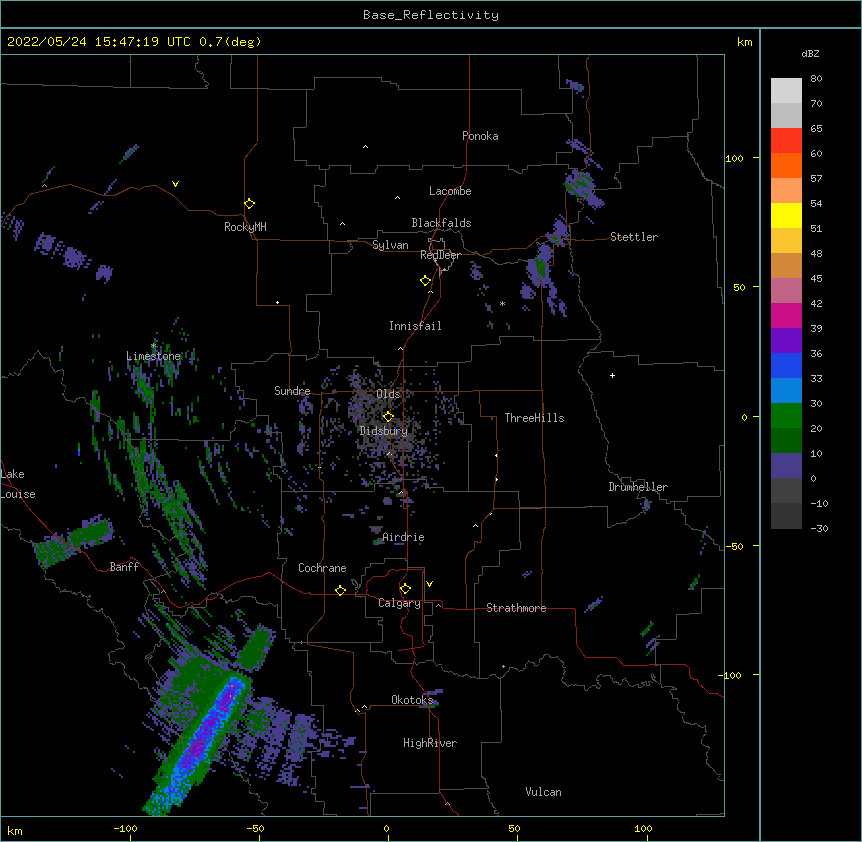Select the orange 57-60 dBZ legend swatch

coord(786,165)
